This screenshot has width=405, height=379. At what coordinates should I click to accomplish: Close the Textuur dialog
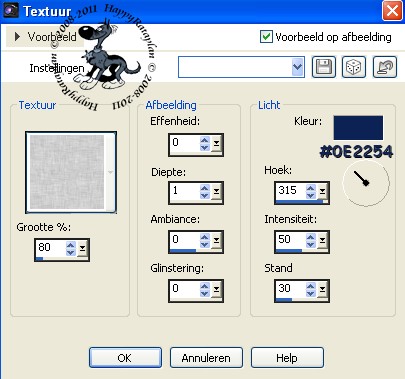[x=392, y=11]
